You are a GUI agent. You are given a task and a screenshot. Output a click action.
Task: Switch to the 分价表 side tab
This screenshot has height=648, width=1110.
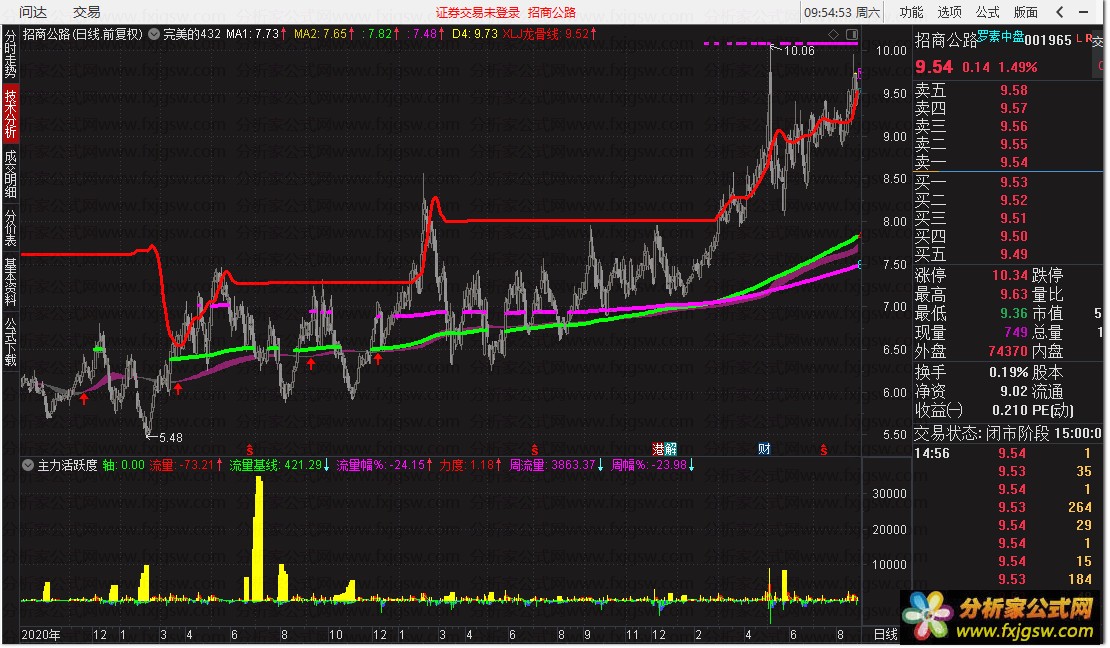point(11,227)
